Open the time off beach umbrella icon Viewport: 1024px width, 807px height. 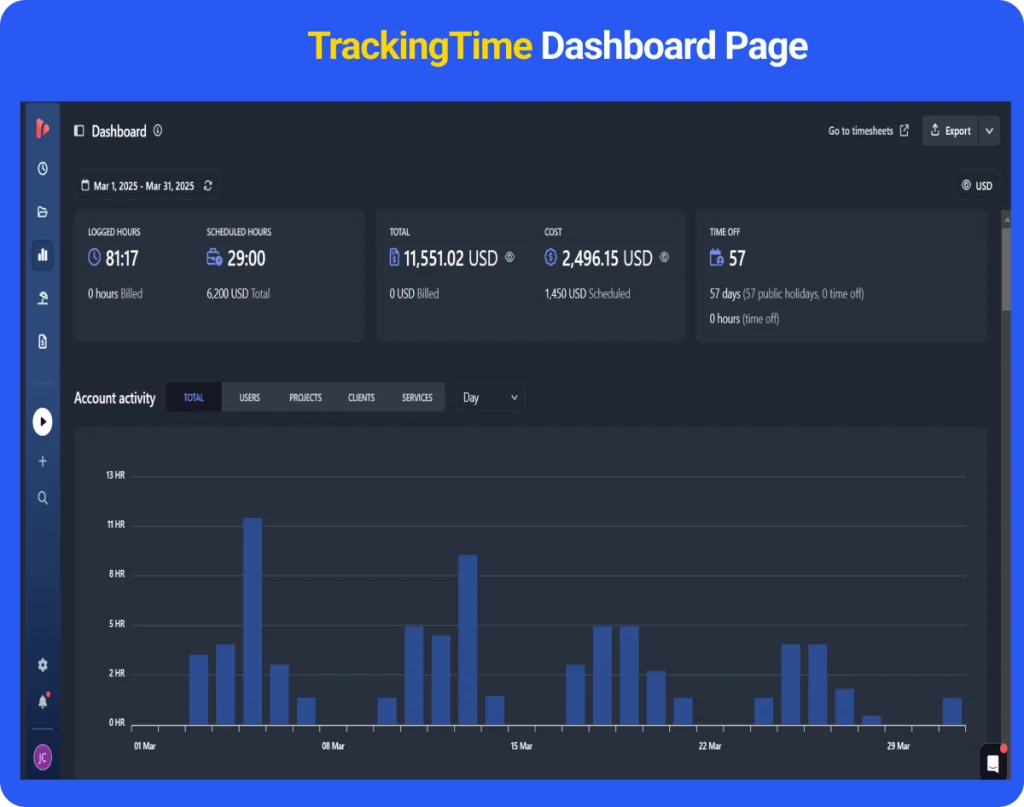click(42, 298)
